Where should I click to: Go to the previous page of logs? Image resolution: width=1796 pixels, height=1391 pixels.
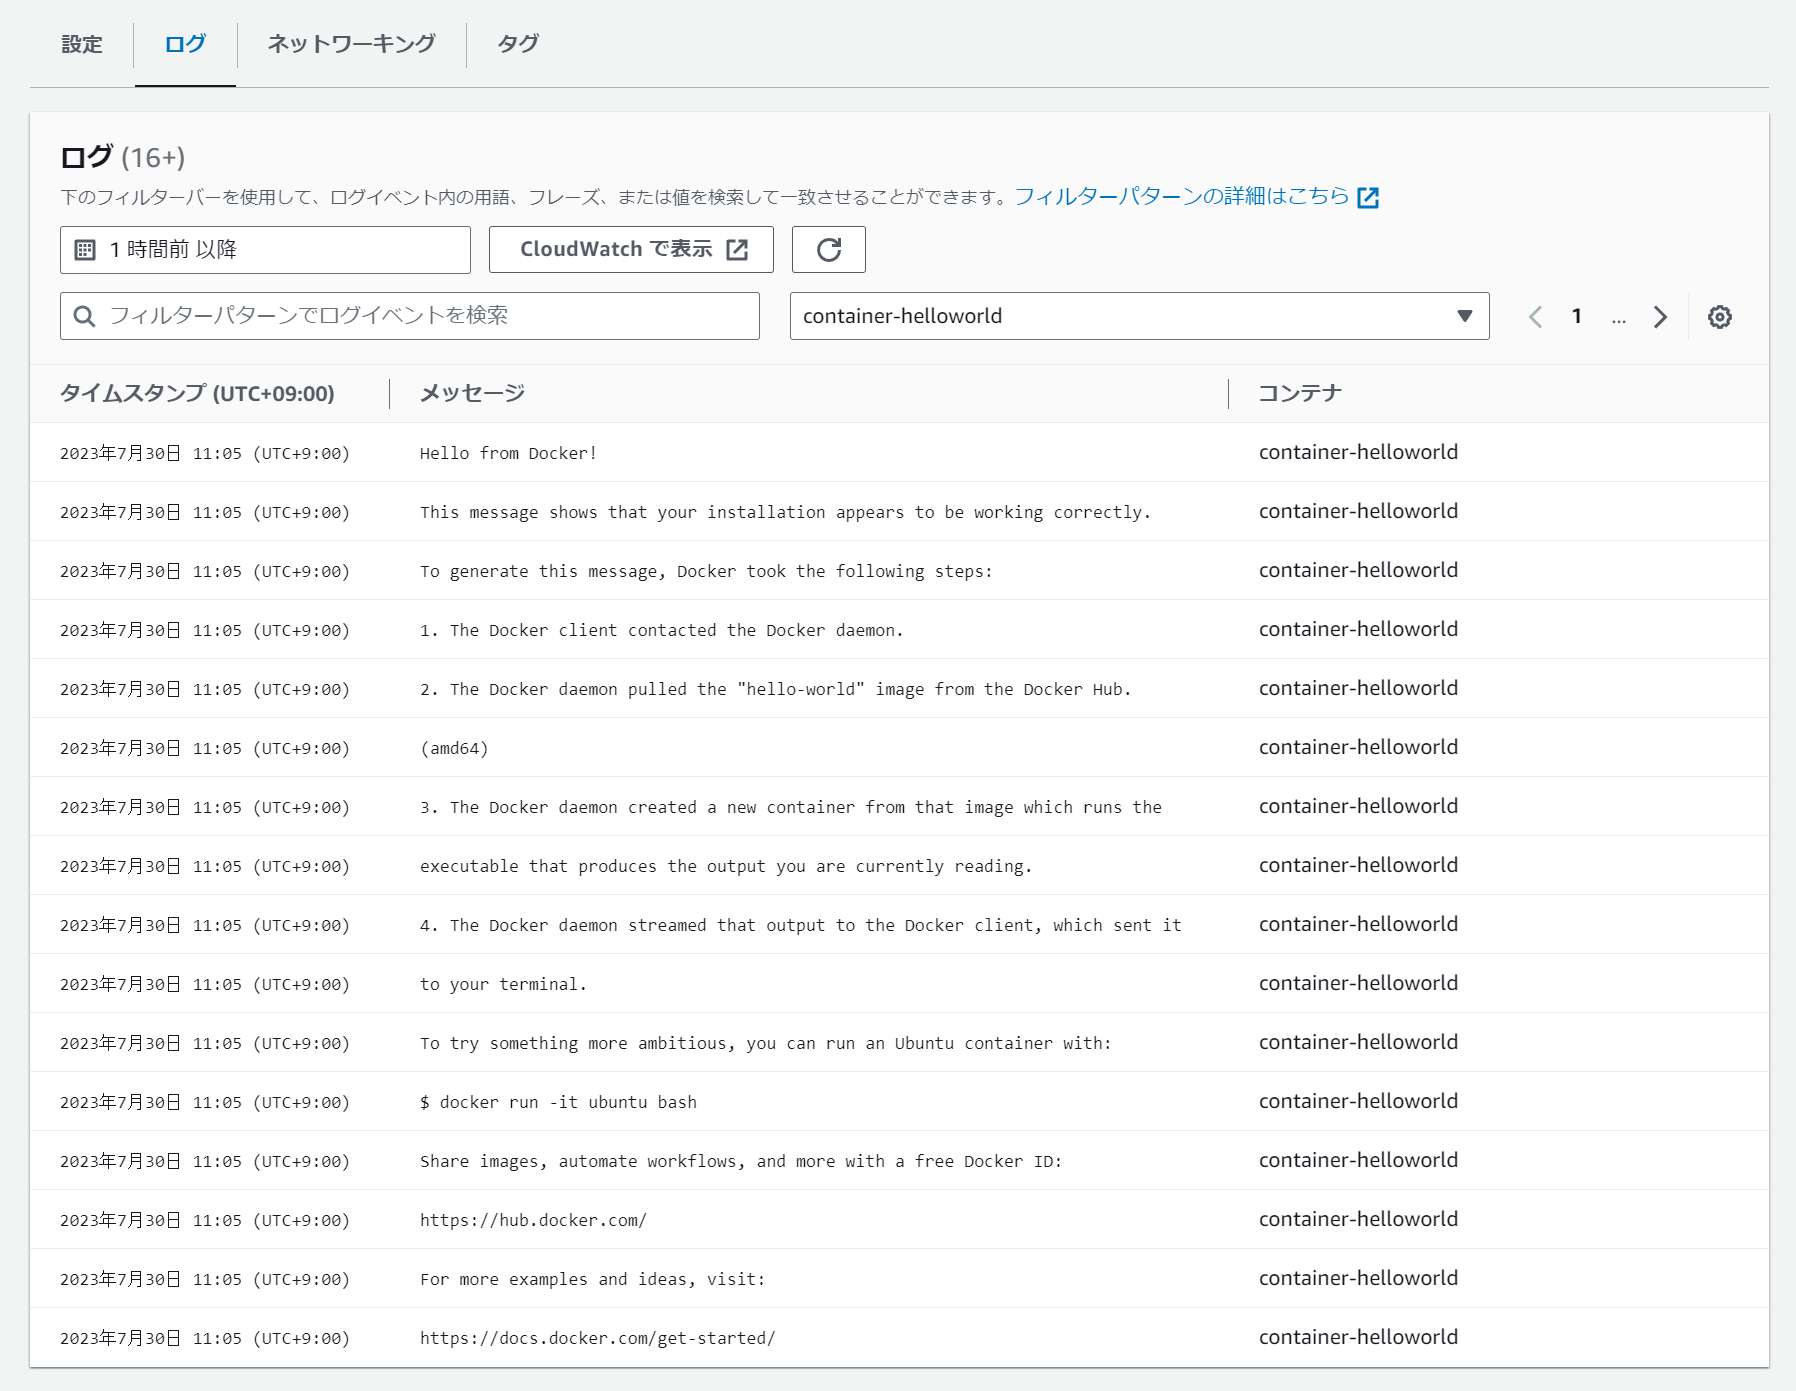pos(1535,317)
